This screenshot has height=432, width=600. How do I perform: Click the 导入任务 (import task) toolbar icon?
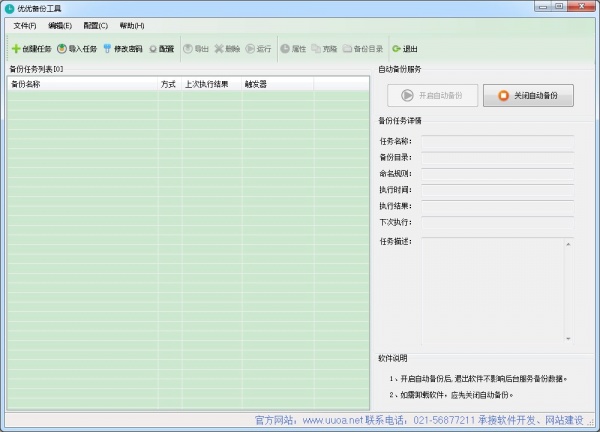point(62,49)
